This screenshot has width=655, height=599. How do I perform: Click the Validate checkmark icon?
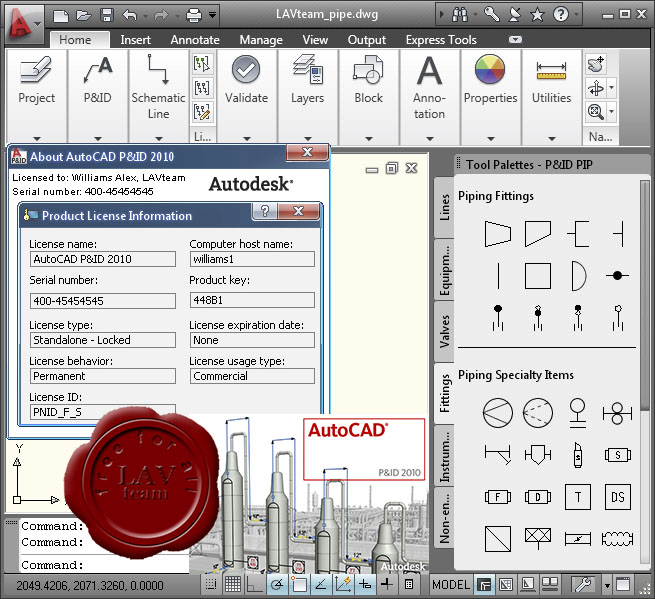tap(246, 69)
